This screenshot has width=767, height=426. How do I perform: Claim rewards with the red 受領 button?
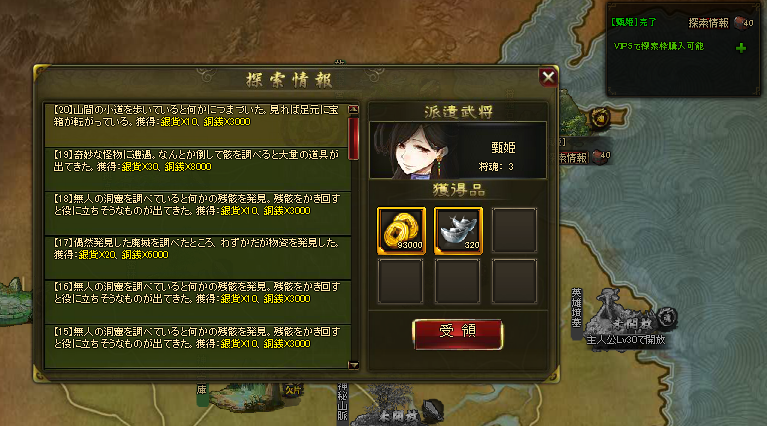click(457, 334)
